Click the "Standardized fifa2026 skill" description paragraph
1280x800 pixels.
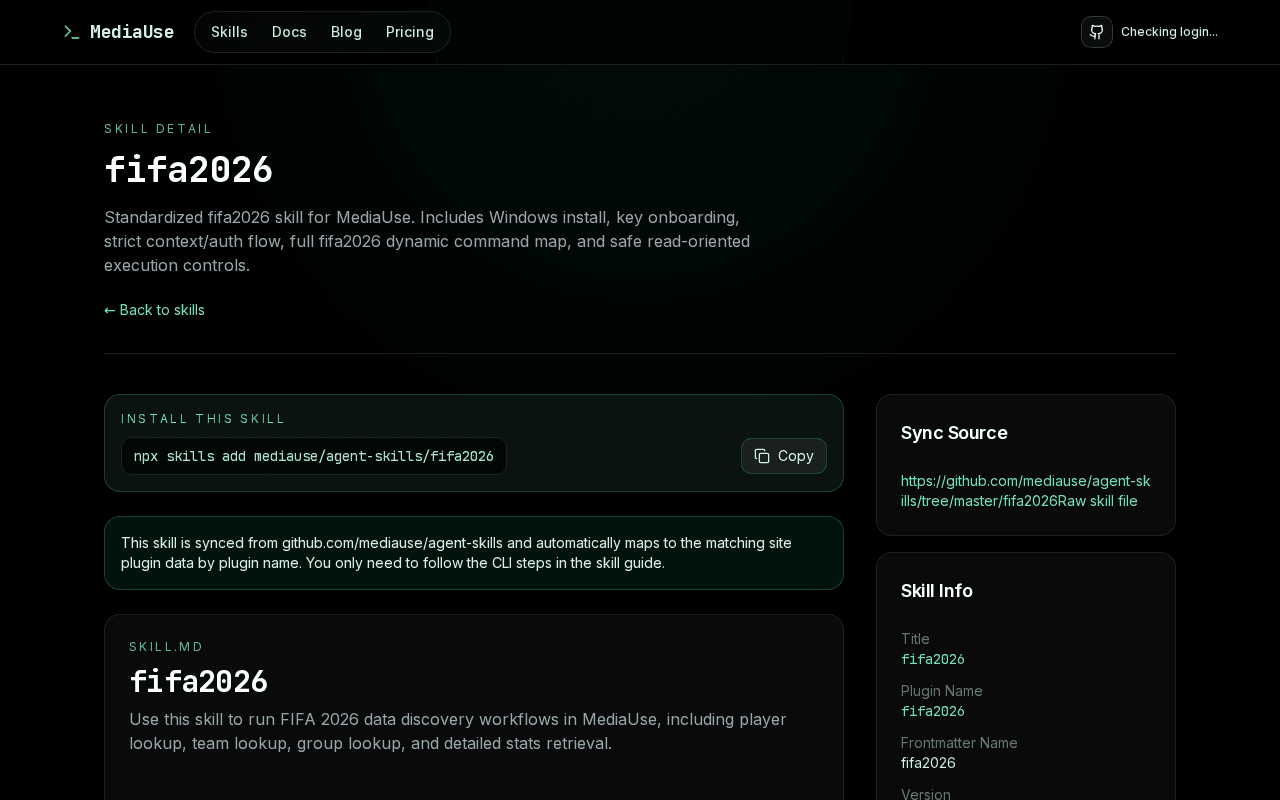coord(428,241)
